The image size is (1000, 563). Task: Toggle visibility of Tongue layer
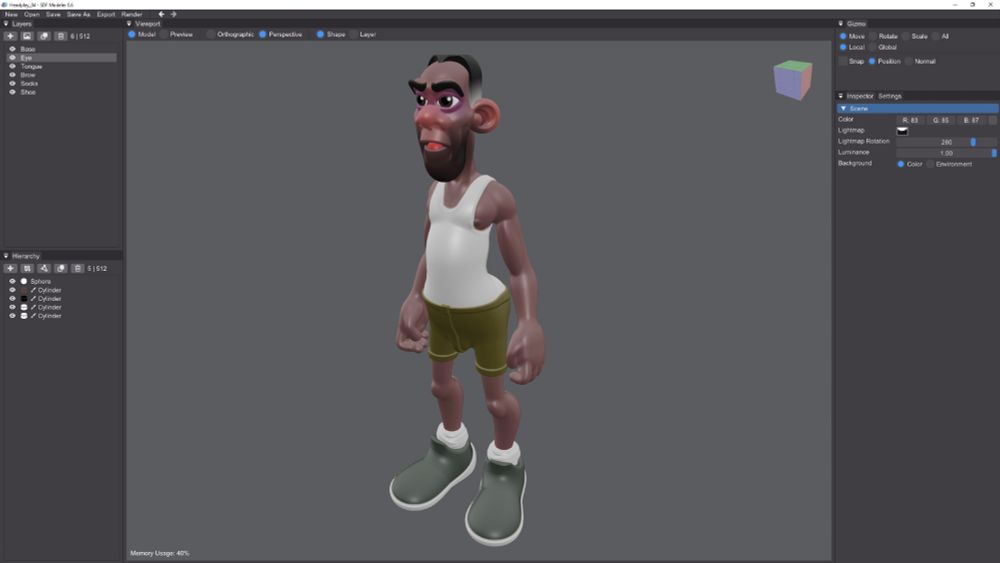(x=12, y=66)
